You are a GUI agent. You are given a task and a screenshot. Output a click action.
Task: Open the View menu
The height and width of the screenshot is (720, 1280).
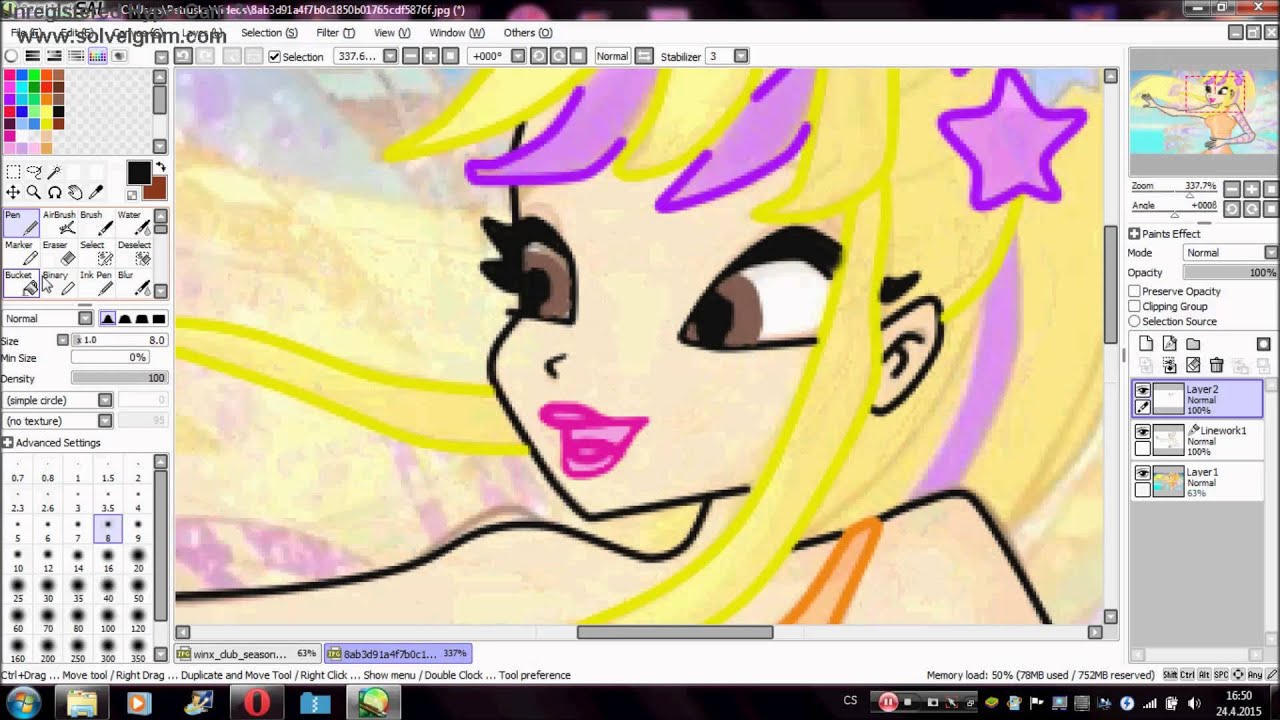click(392, 33)
